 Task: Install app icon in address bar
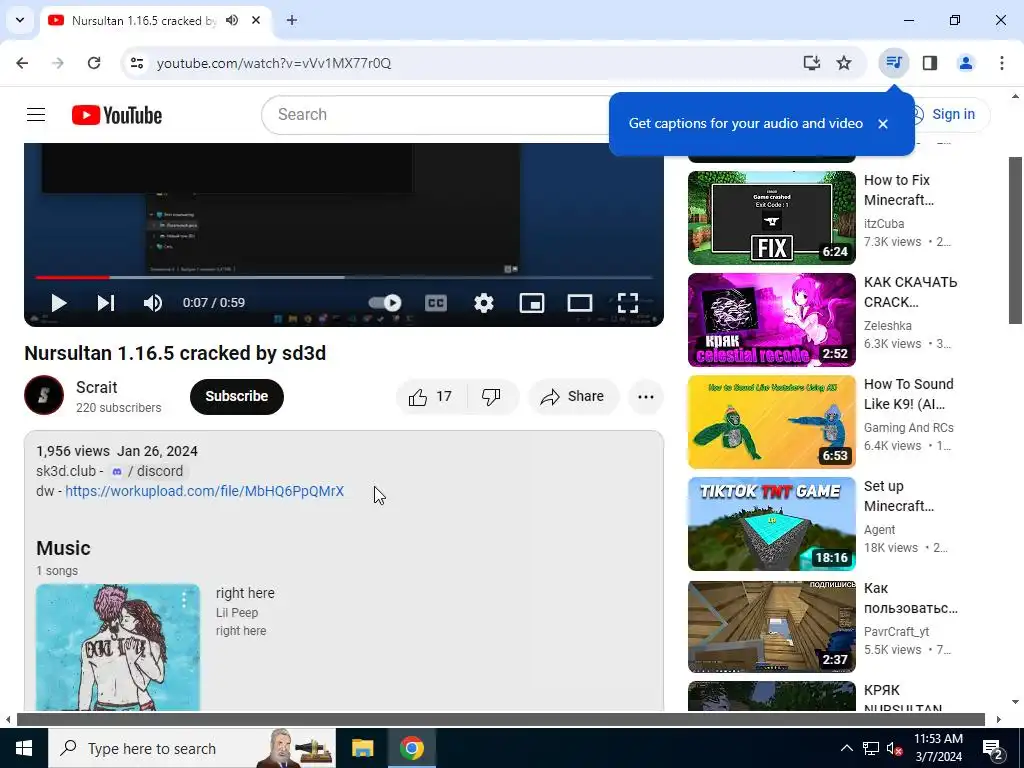(811, 63)
